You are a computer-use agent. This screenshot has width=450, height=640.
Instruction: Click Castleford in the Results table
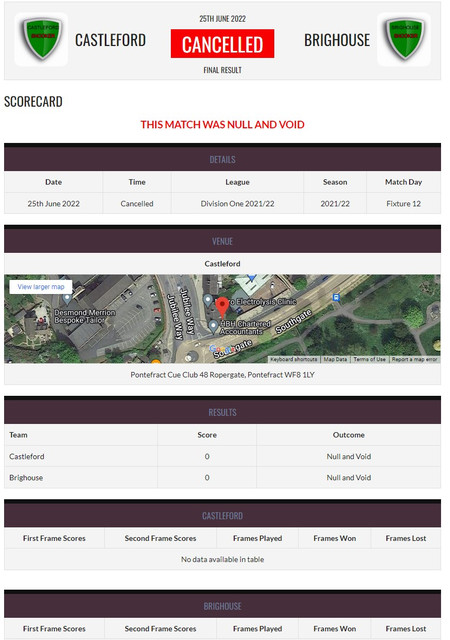click(x=27, y=456)
